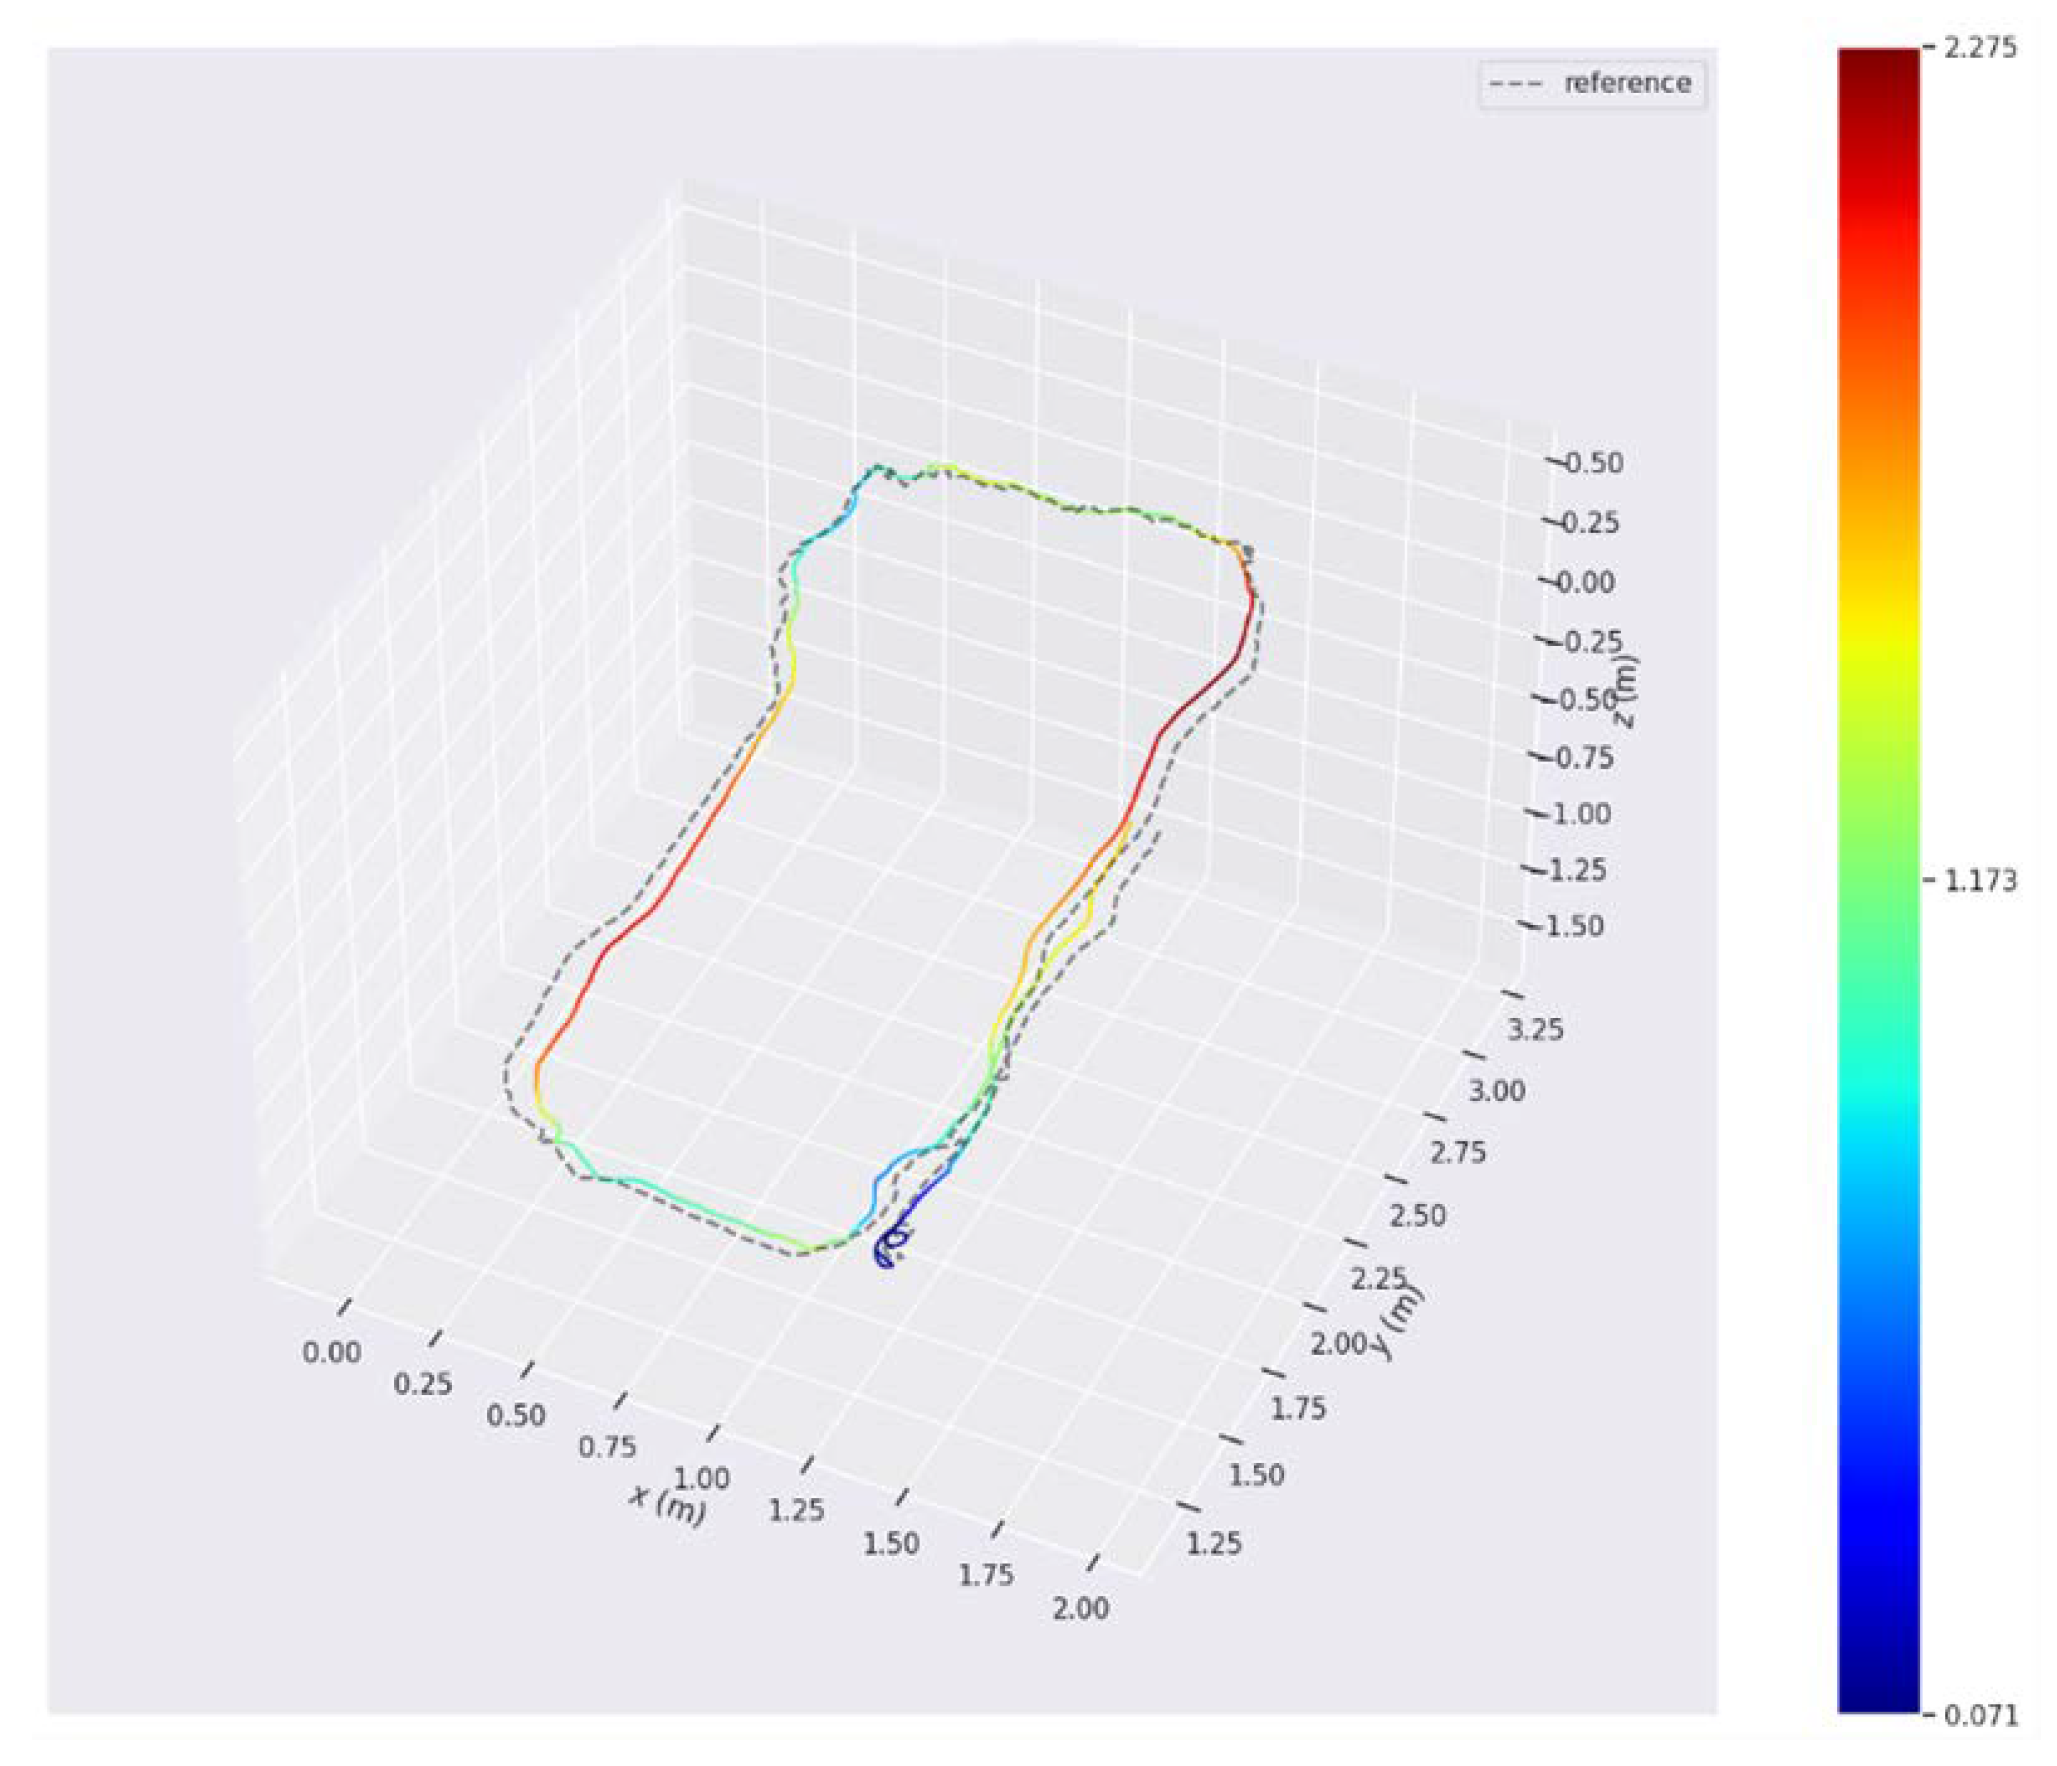Click the 0.00 tick on x axis
This screenshot has width=2057, height=1766.
click(x=331, y=1352)
